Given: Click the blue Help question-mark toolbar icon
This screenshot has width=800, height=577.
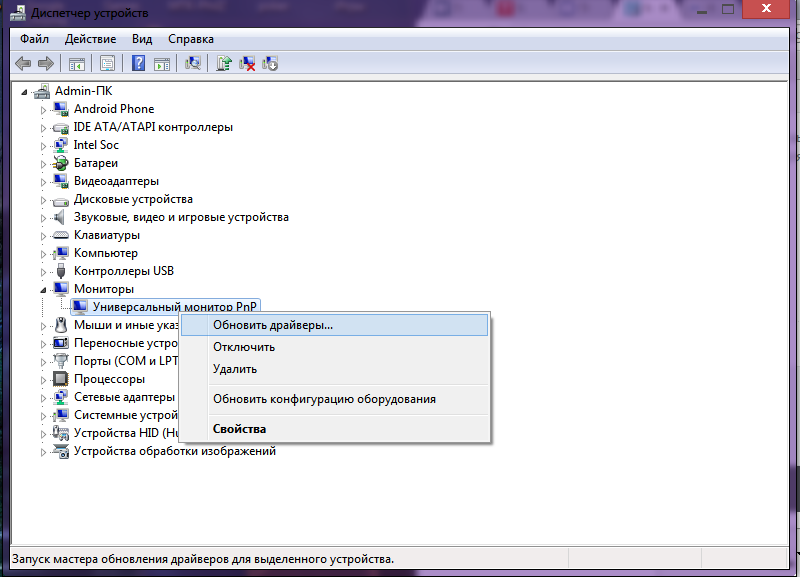Looking at the screenshot, I should click(x=138, y=63).
